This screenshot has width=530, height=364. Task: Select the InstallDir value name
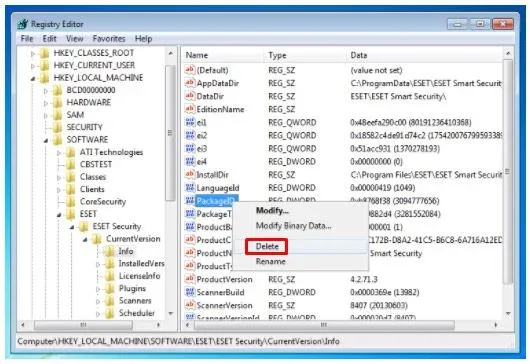coord(212,174)
